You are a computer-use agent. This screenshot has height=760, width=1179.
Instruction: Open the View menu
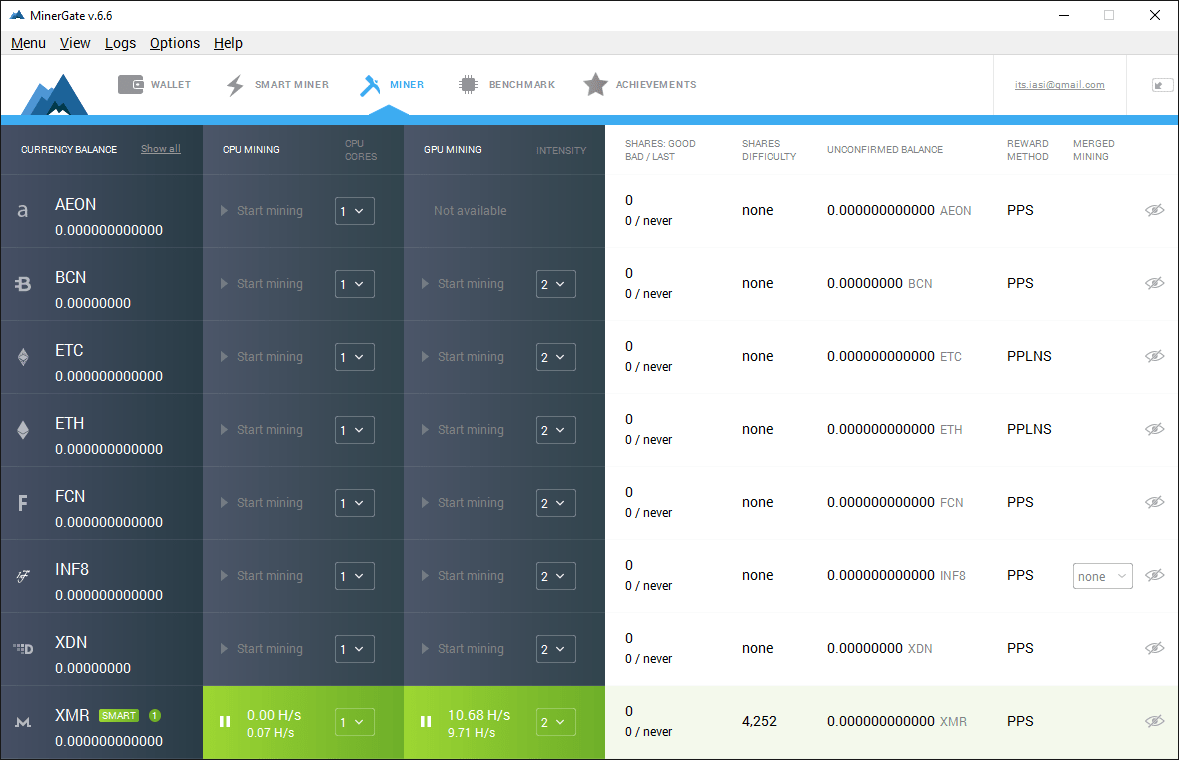coord(75,44)
